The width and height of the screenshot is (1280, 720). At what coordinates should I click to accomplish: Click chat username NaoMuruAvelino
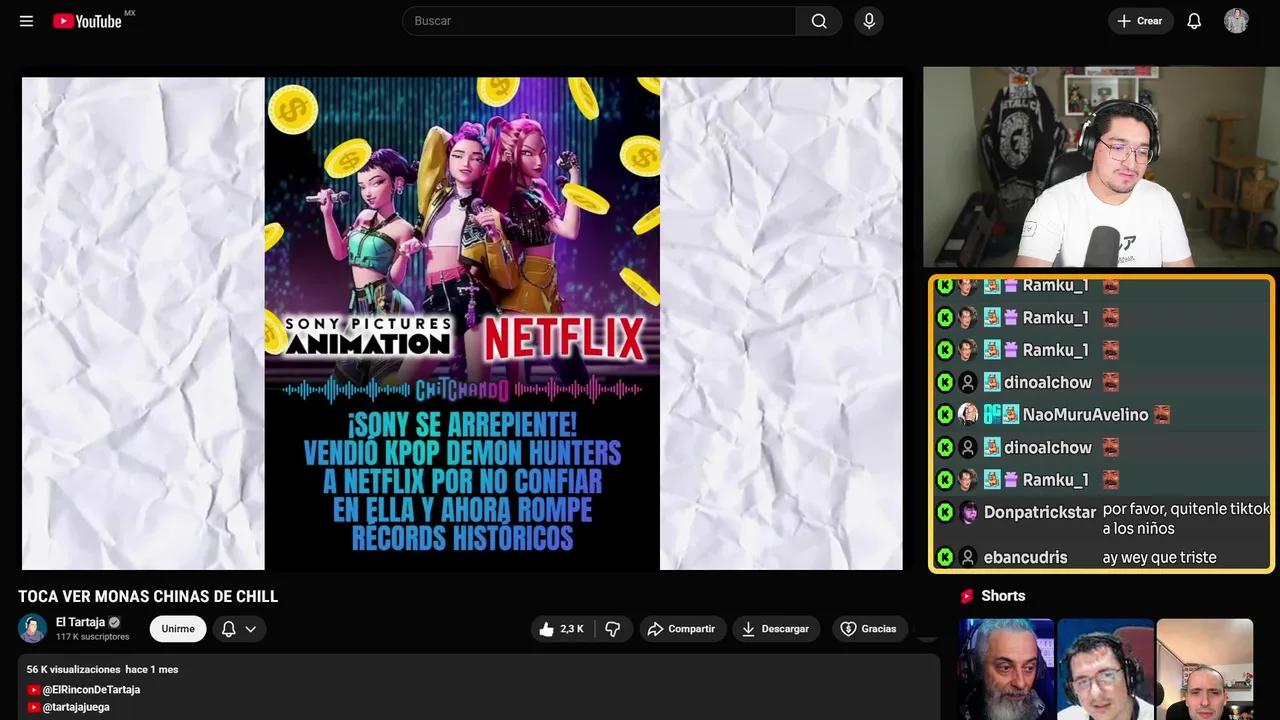click(x=1085, y=414)
